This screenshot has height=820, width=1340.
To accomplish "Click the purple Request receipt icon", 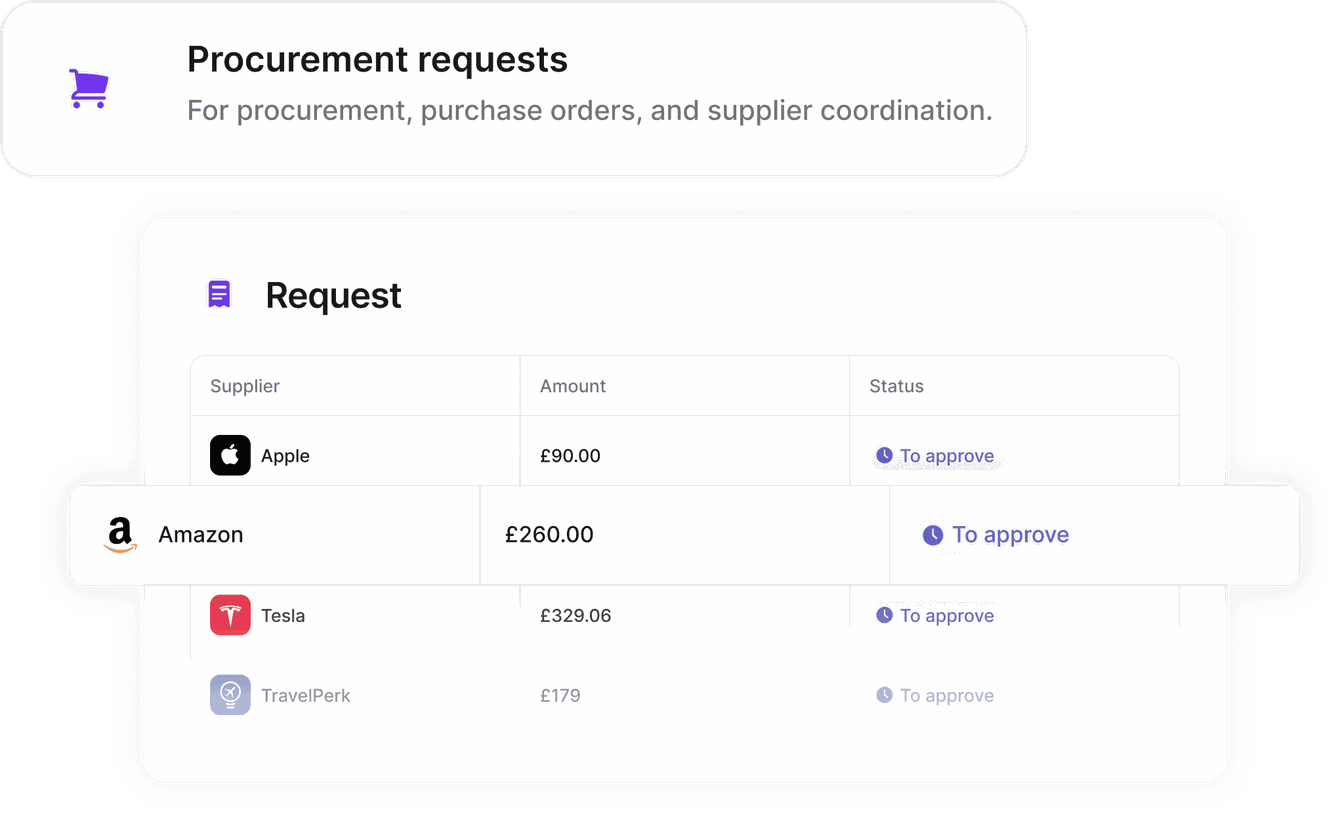I will coord(219,294).
